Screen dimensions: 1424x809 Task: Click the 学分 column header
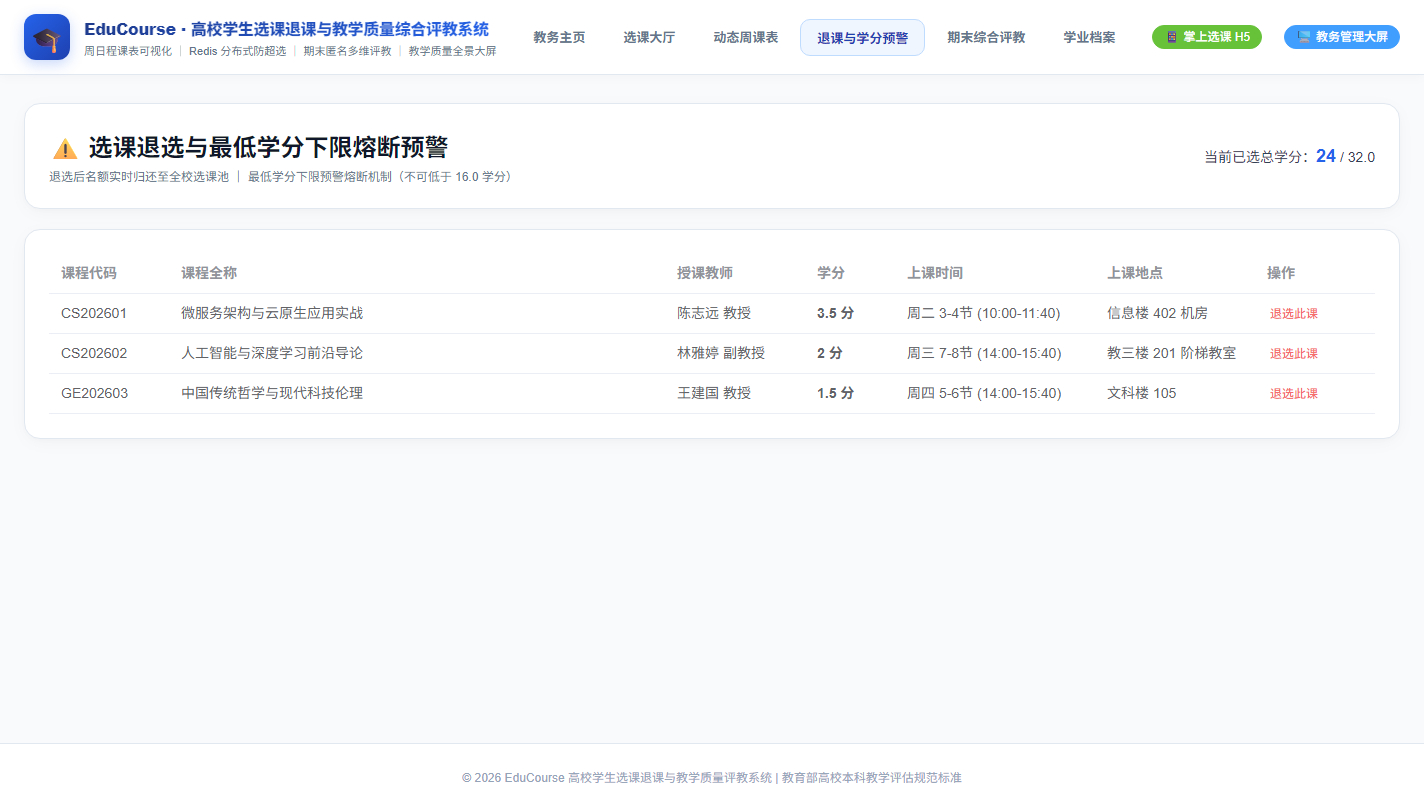(831, 273)
